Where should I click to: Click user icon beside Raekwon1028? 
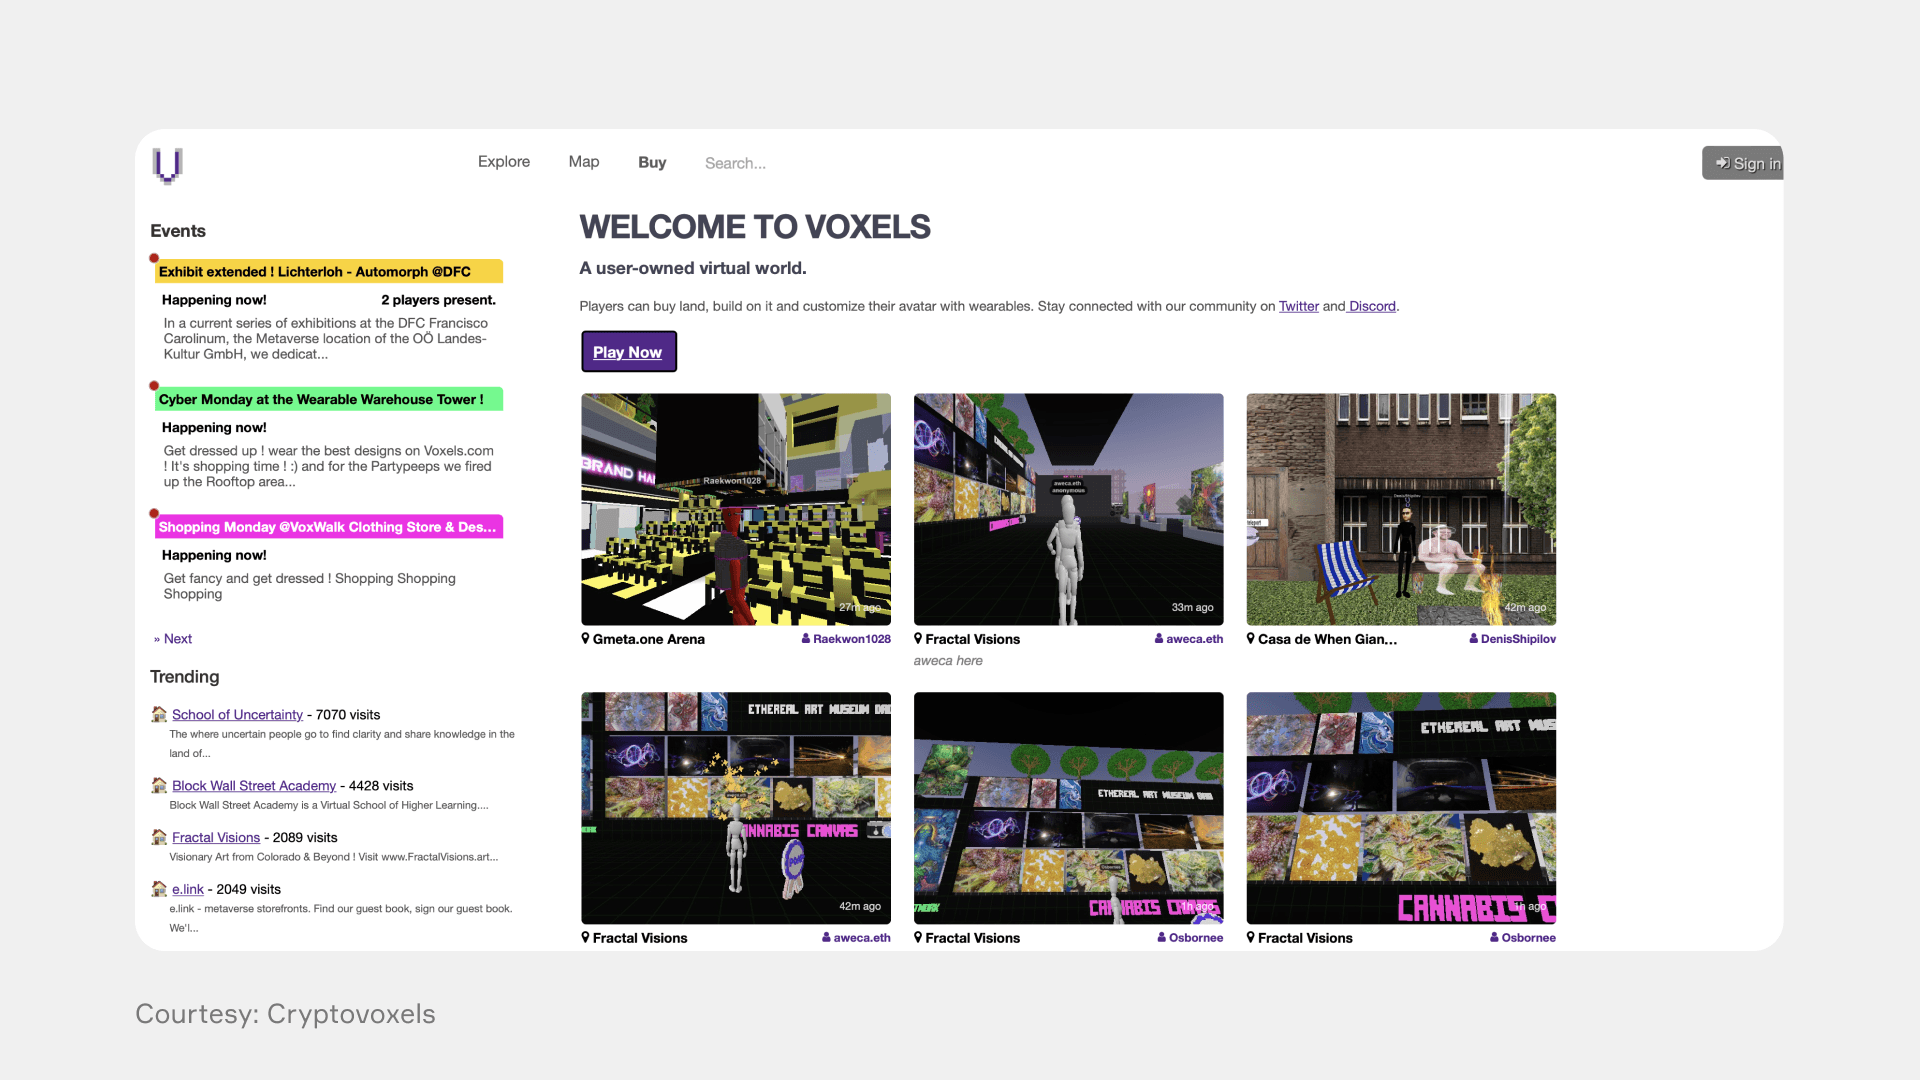pos(806,639)
